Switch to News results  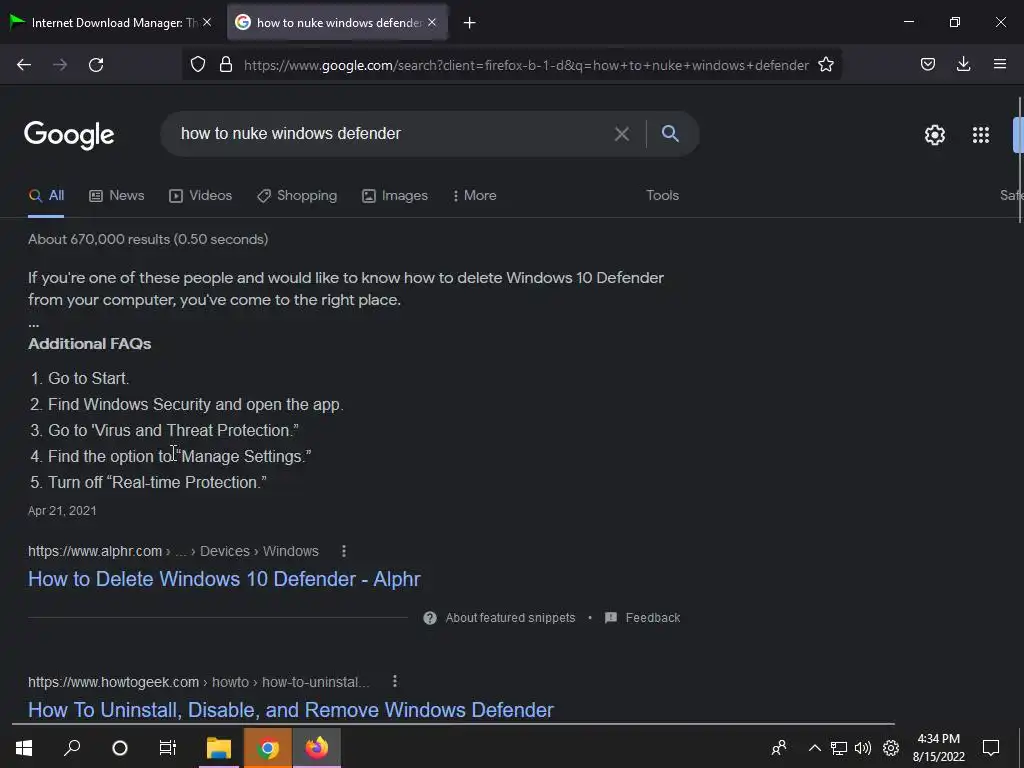pos(117,195)
